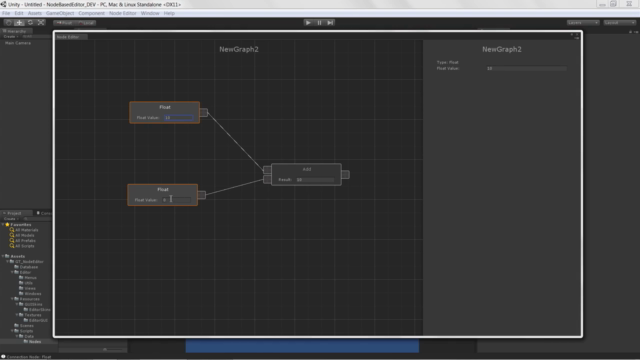This screenshot has height=360, width=640.
Task: Open the Layers dropdown
Action: point(583,23)
